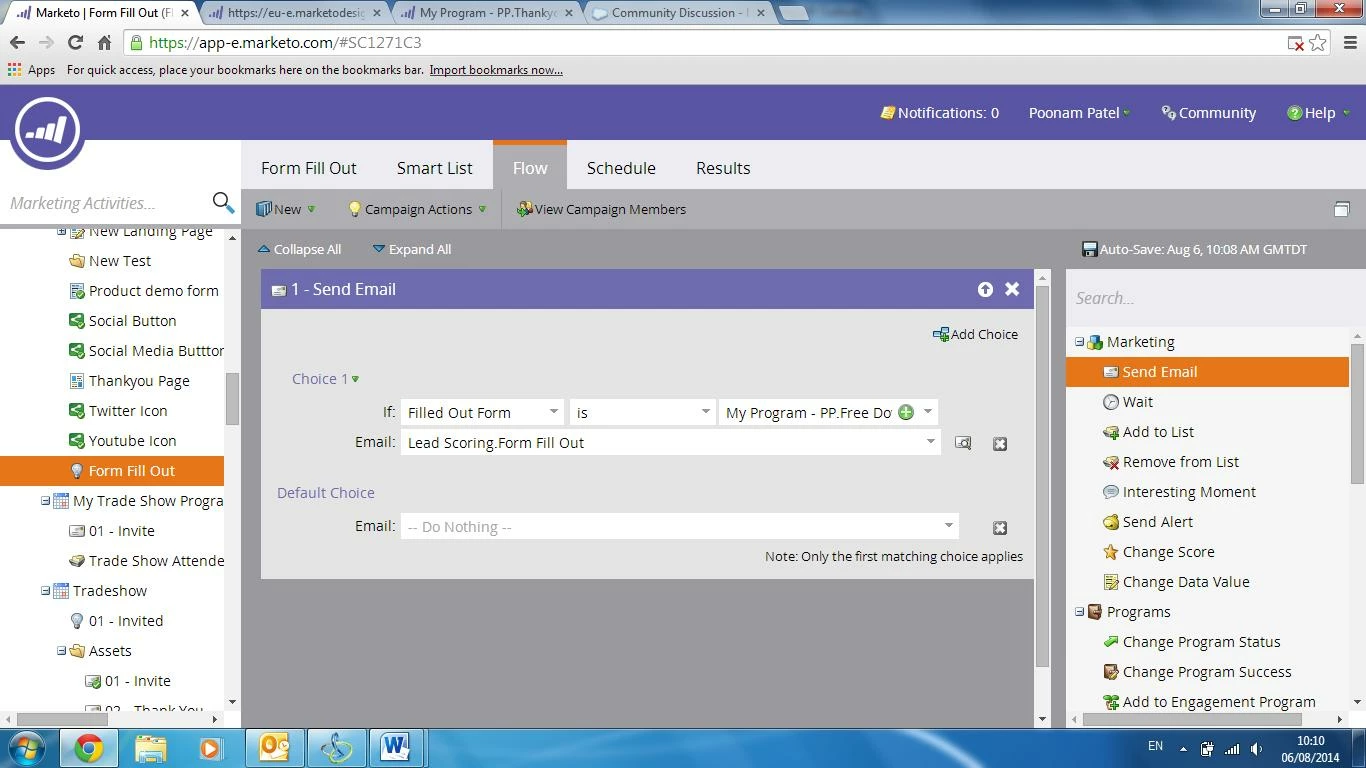1366x768 pixels.
Task: Open the Thankyou Page item
Action: (x=129, y=381)
